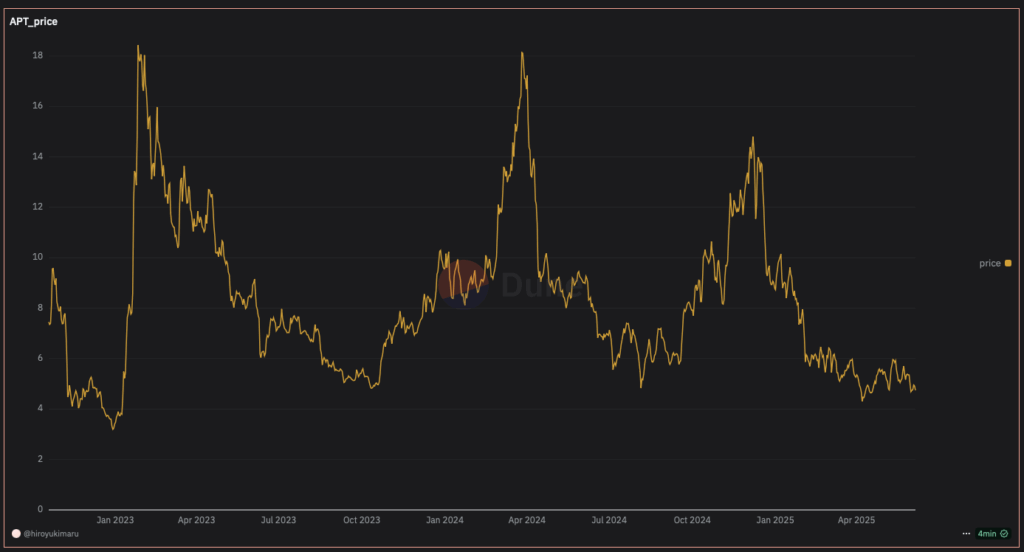
Task: Click the 4min query freshness badge
Action: tap(993, 534)
